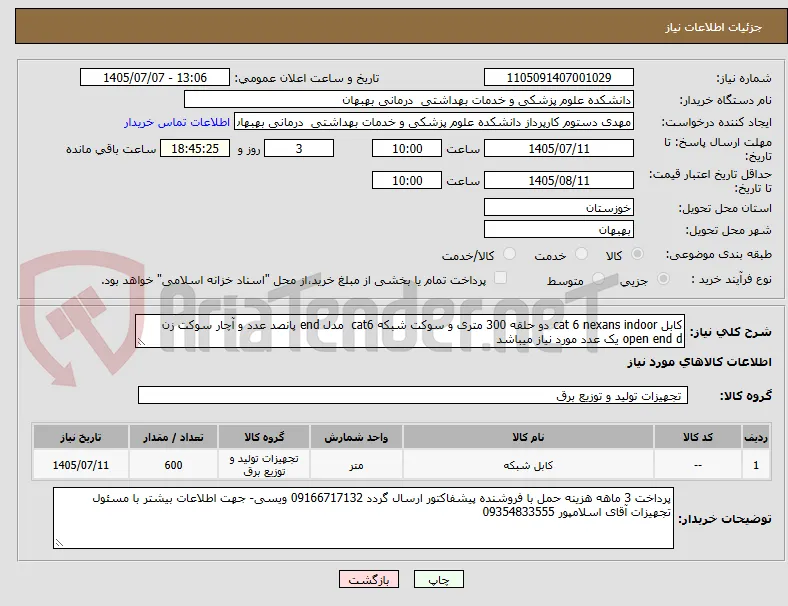Click the need number field 1105091407001029

[x=558, y=78]
